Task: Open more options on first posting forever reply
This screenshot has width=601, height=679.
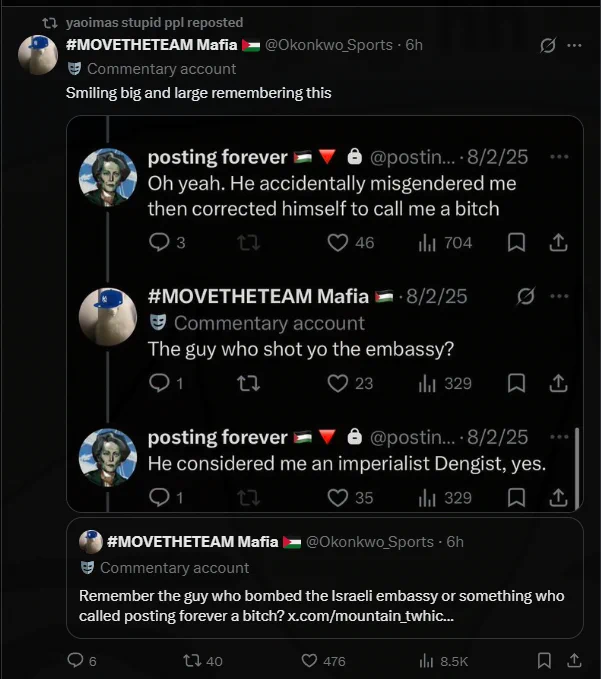Action: [x=559, y=157]
